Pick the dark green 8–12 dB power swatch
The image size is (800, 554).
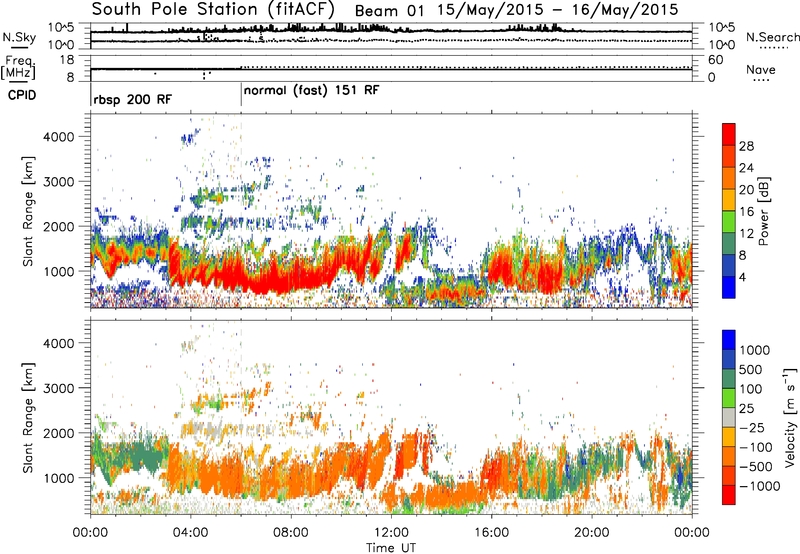[x=729, y=243]
